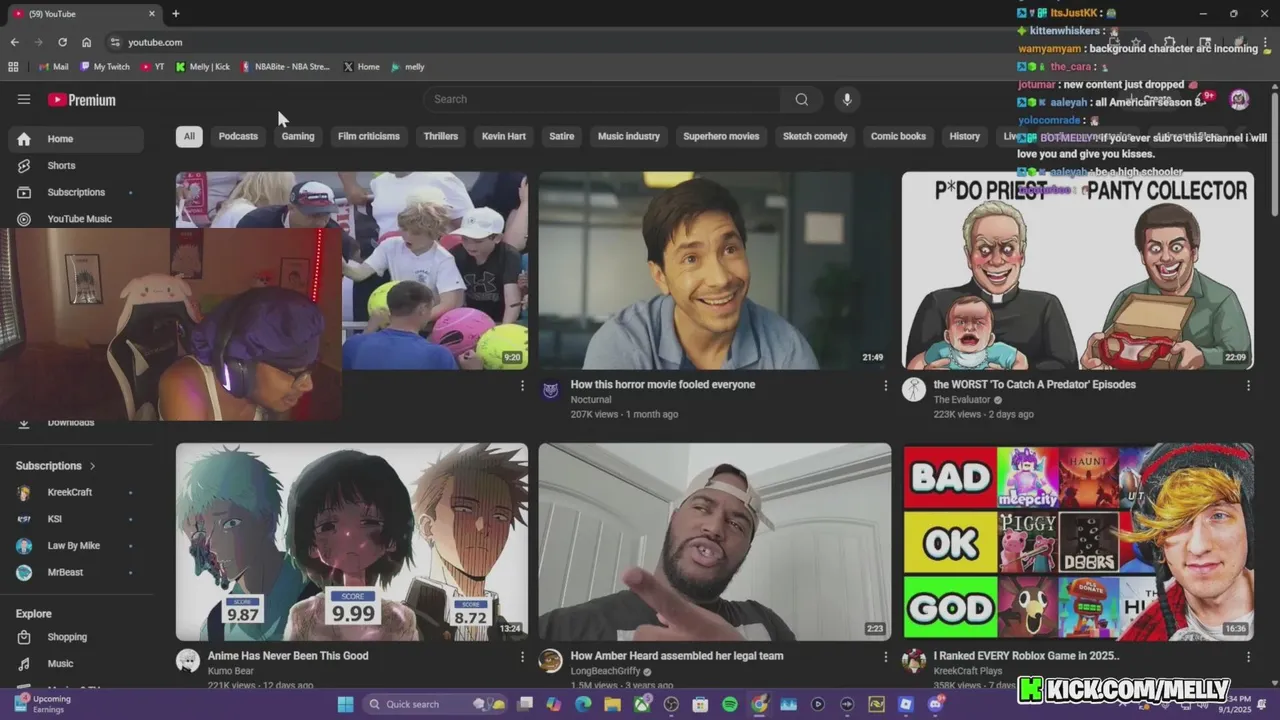The width and height of the screenshot is (1280, 720).
Task: Open site info icon beside youtube.com
Action: coord(115,42)
